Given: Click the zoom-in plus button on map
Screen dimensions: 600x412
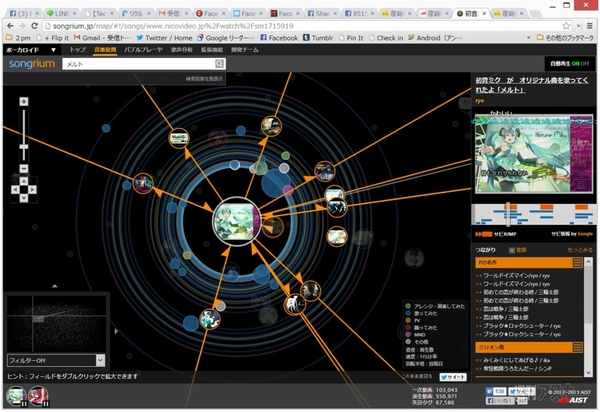Looking at the screenshot, I should pyautogui.click(x=24, y=101).
